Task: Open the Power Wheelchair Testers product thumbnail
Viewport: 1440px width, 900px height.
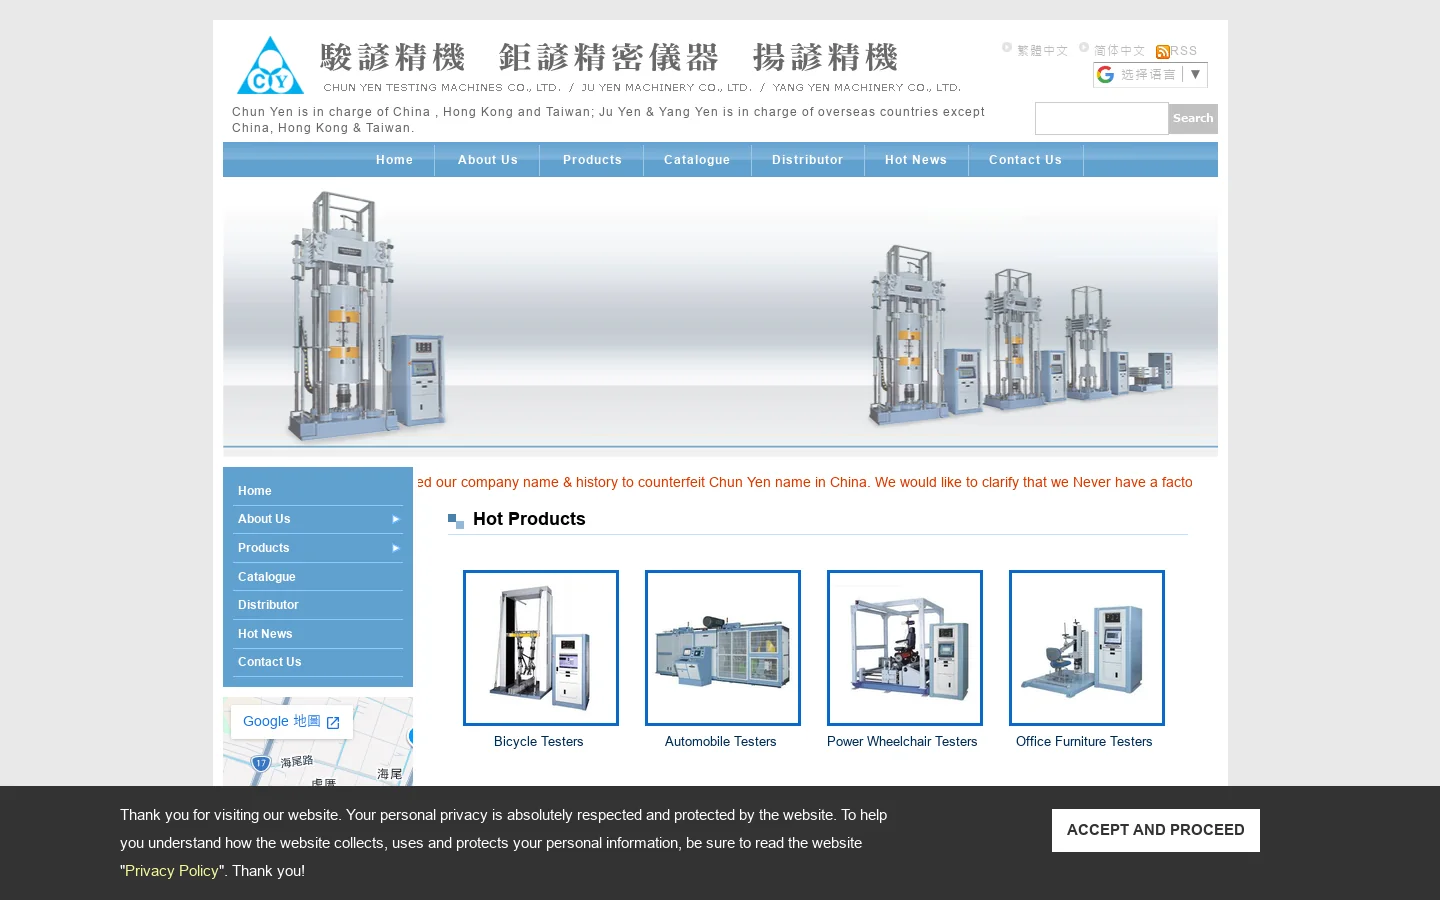Action: pyautogui.click(x=905, y=648)
